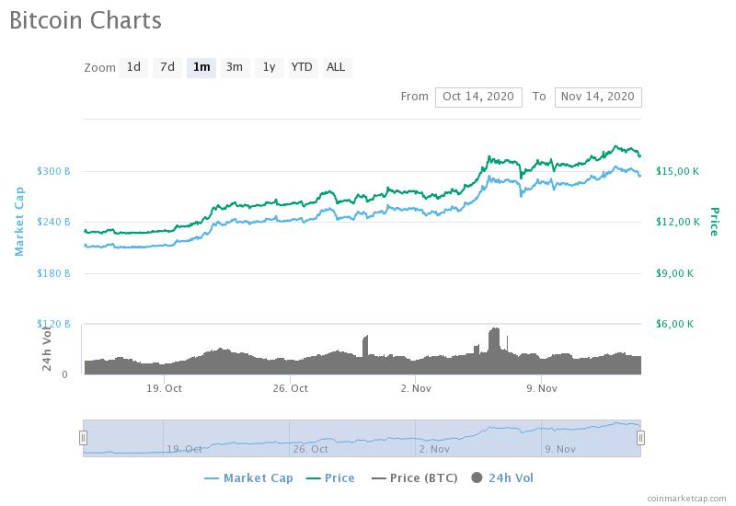Click the 26. Oct x-axis label

coord(291,389)
